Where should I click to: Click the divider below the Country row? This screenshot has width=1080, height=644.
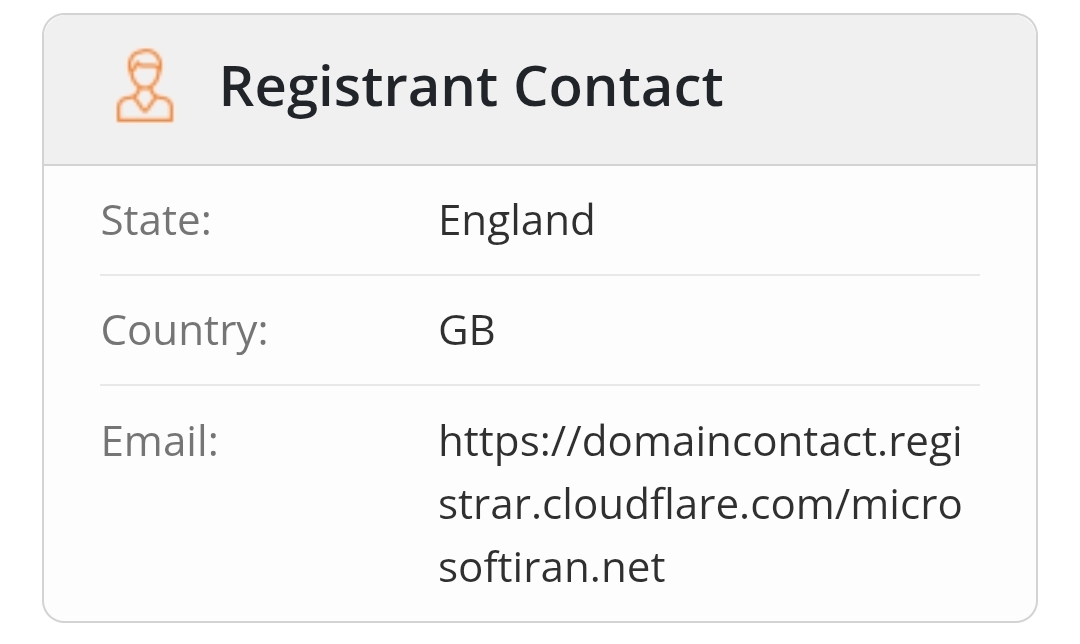pos(540,385)
